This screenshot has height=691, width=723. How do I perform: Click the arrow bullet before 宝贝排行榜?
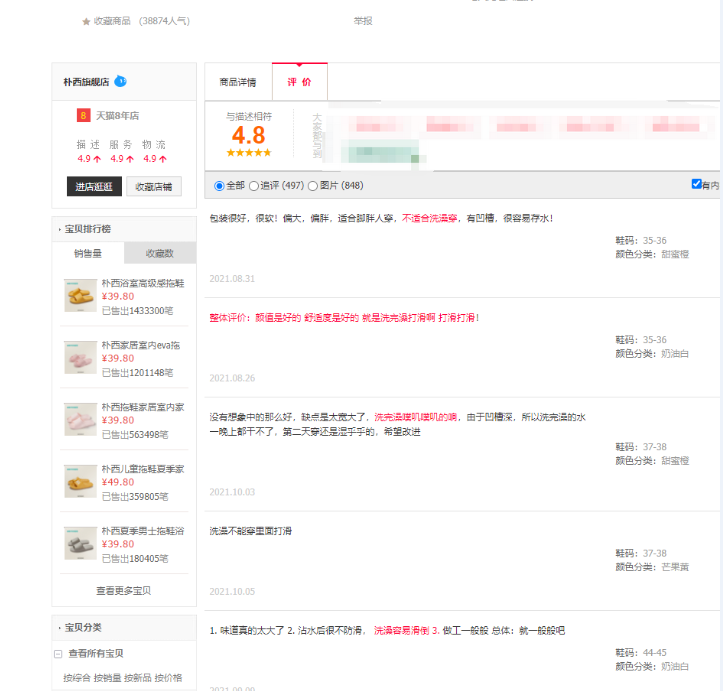59,229
